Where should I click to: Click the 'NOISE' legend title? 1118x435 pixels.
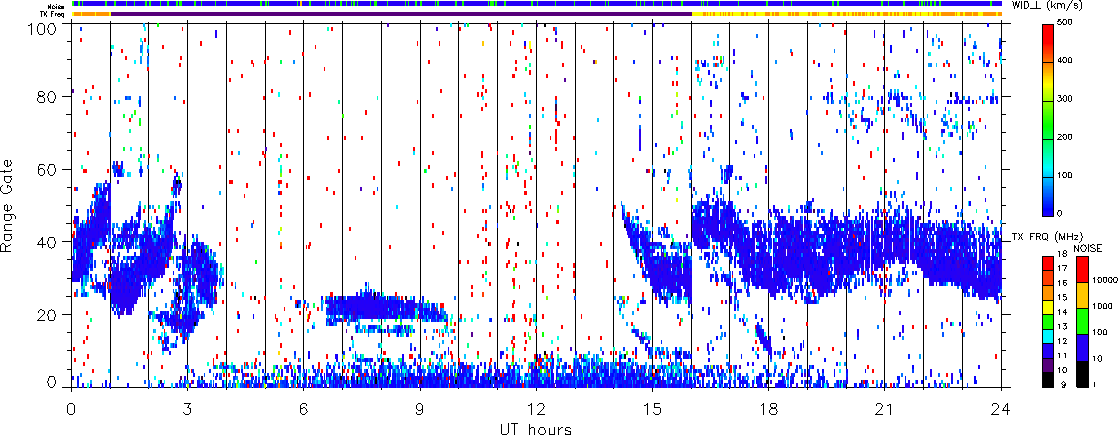pos(1088,247)
